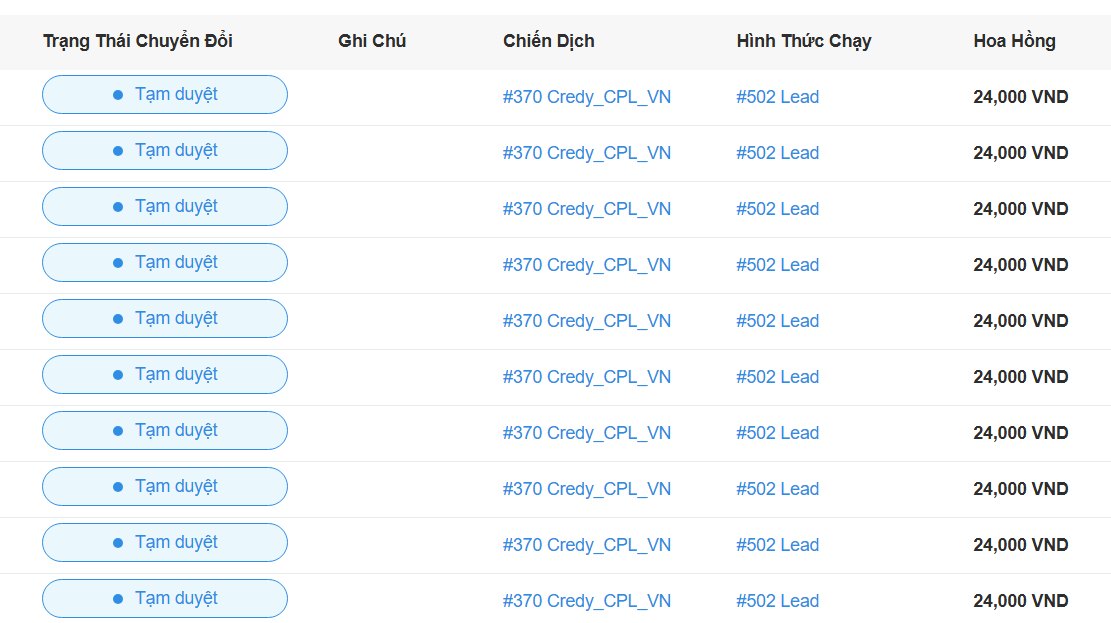This screenshot has width=1111, height=623.
Task: Open '#502 Lead' link in third row
Action: point(777,209)
